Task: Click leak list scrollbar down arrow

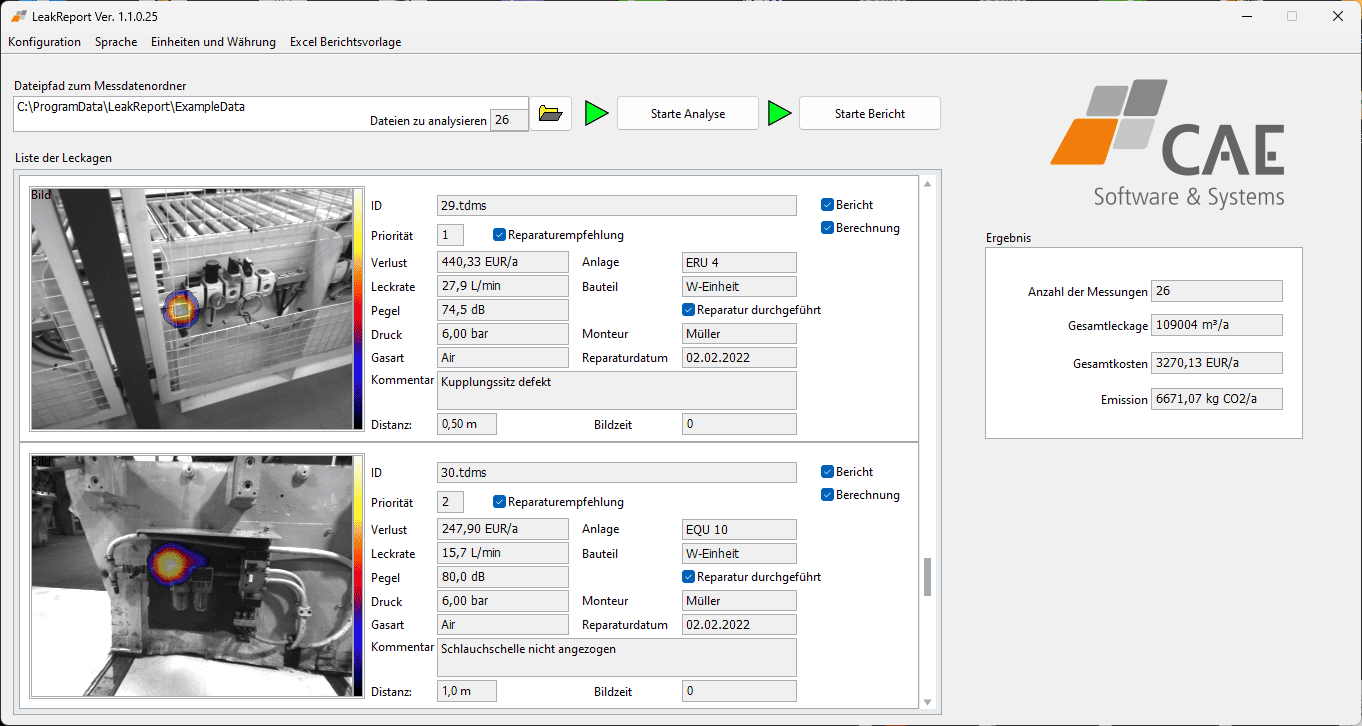Action: 927,703
